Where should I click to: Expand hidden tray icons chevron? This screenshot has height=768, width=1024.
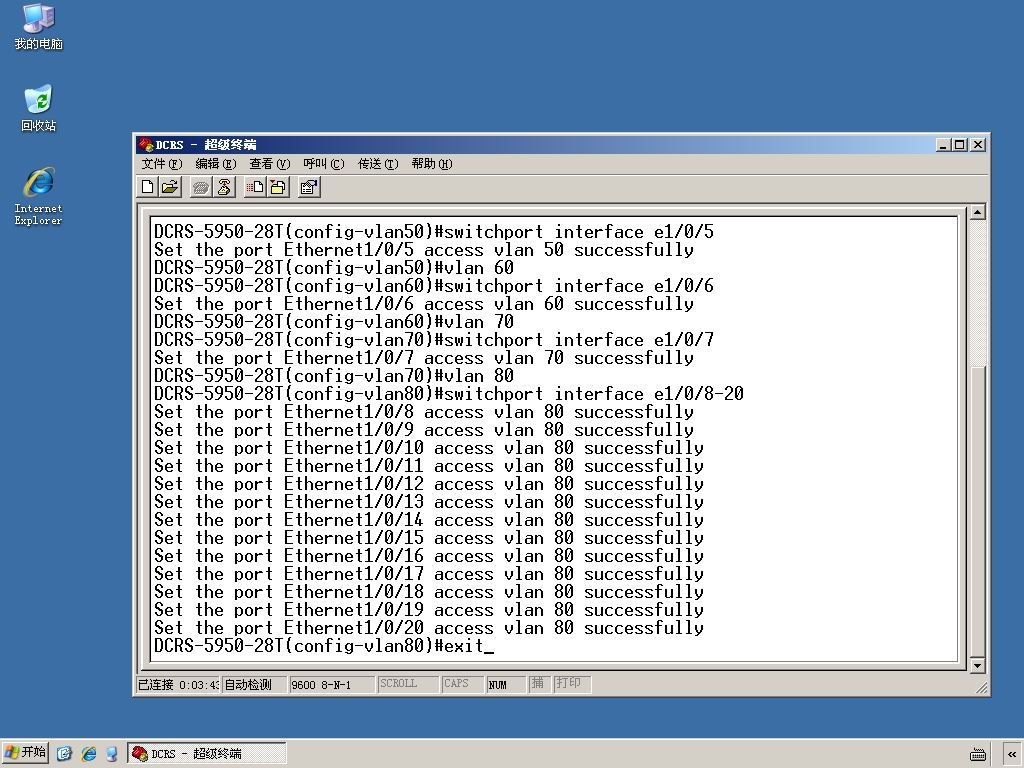pyautogui.click(x=1012, y=754)
